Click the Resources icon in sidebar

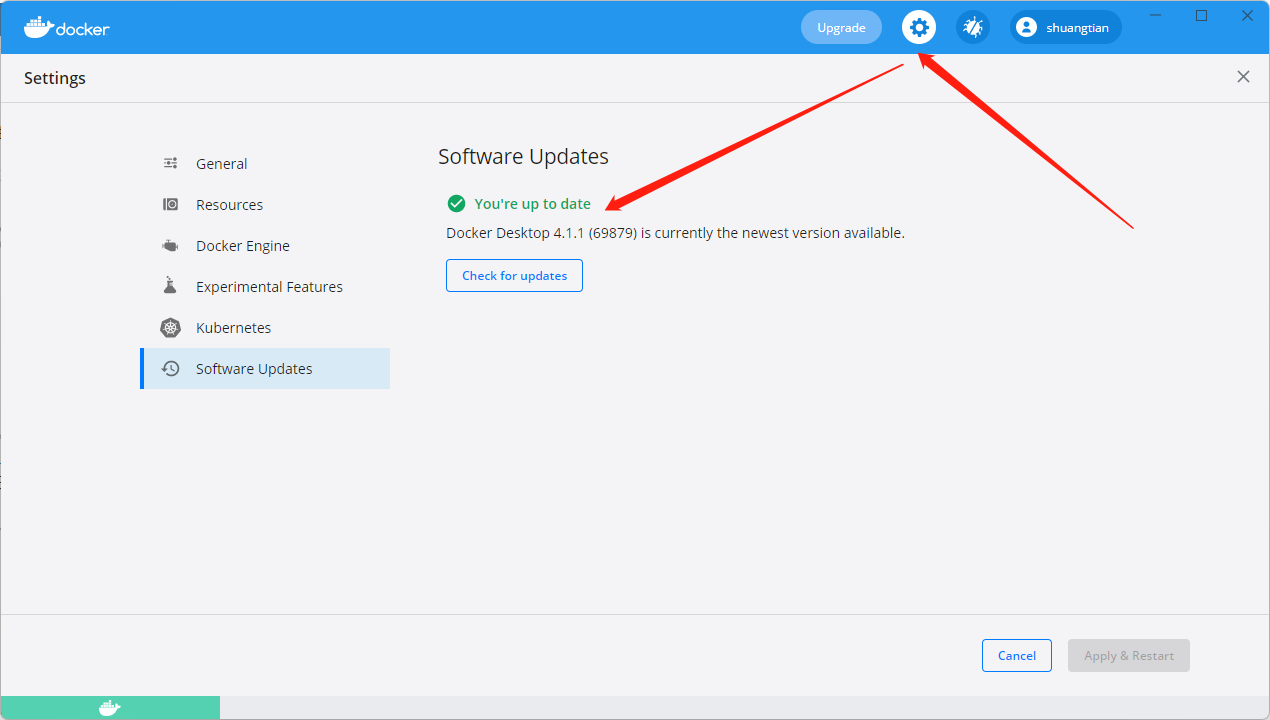click(171, 204)
